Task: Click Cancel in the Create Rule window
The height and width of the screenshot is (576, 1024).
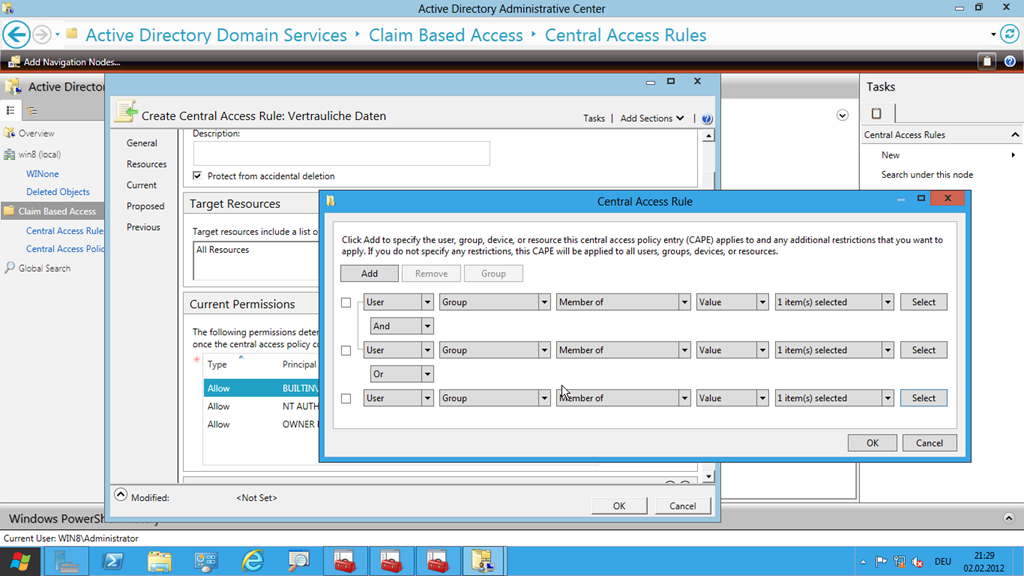Action: 682,505
